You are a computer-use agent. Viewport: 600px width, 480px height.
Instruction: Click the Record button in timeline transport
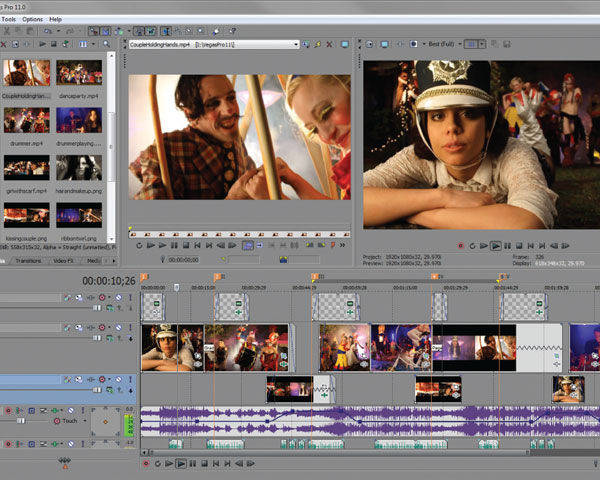coord(147,463)
